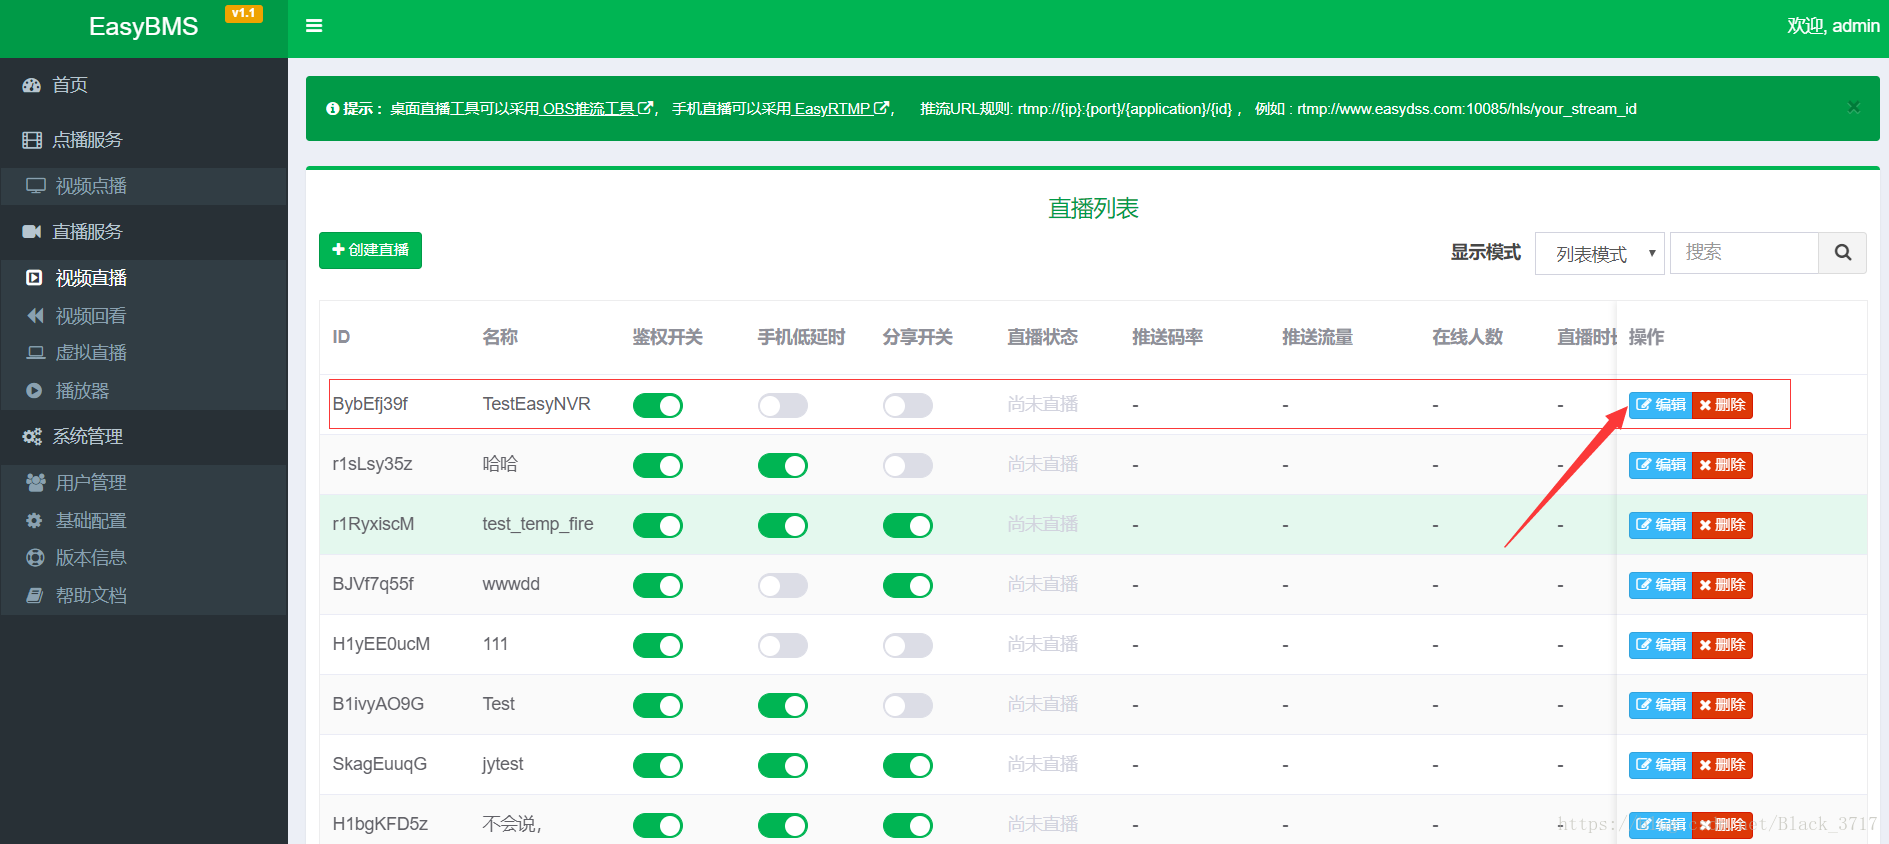Toggle 鉴权开关 for TestEasyNVR

pos(658,405)
